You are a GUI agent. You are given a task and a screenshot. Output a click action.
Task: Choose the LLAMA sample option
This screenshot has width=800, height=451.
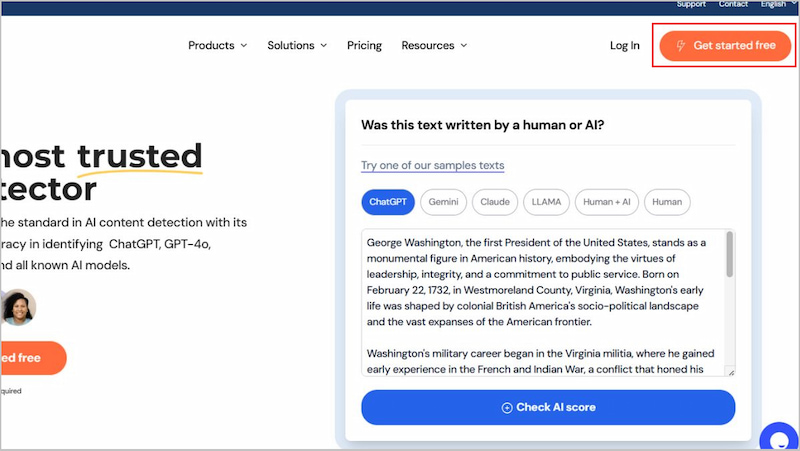[546, 202]
